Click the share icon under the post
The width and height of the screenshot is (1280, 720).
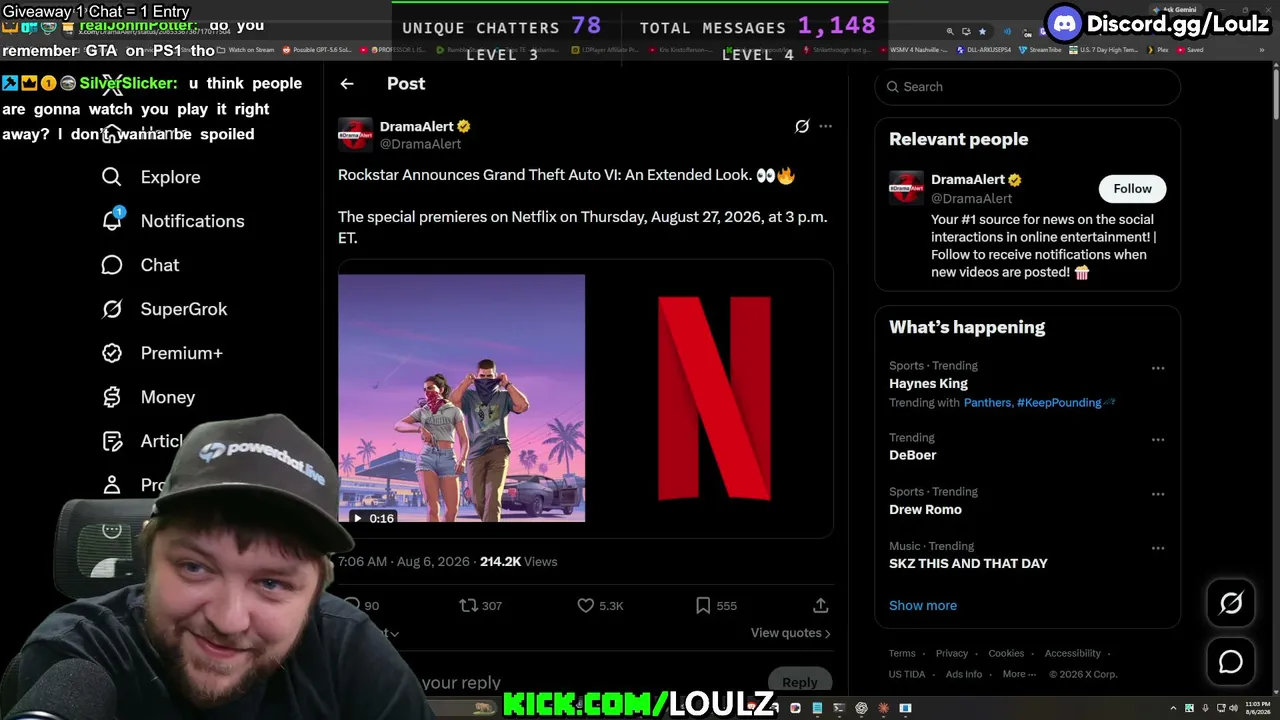coord(820,605)
